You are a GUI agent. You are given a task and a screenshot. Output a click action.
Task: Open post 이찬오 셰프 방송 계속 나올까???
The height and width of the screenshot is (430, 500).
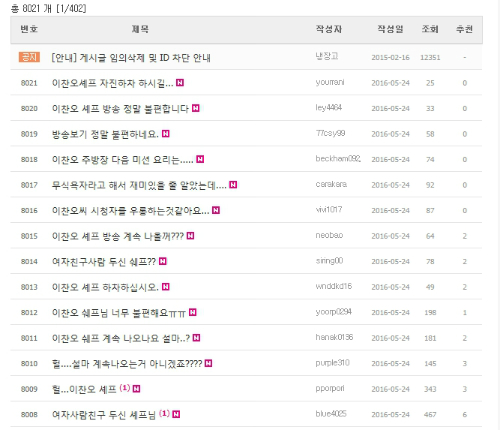point(118,236)
